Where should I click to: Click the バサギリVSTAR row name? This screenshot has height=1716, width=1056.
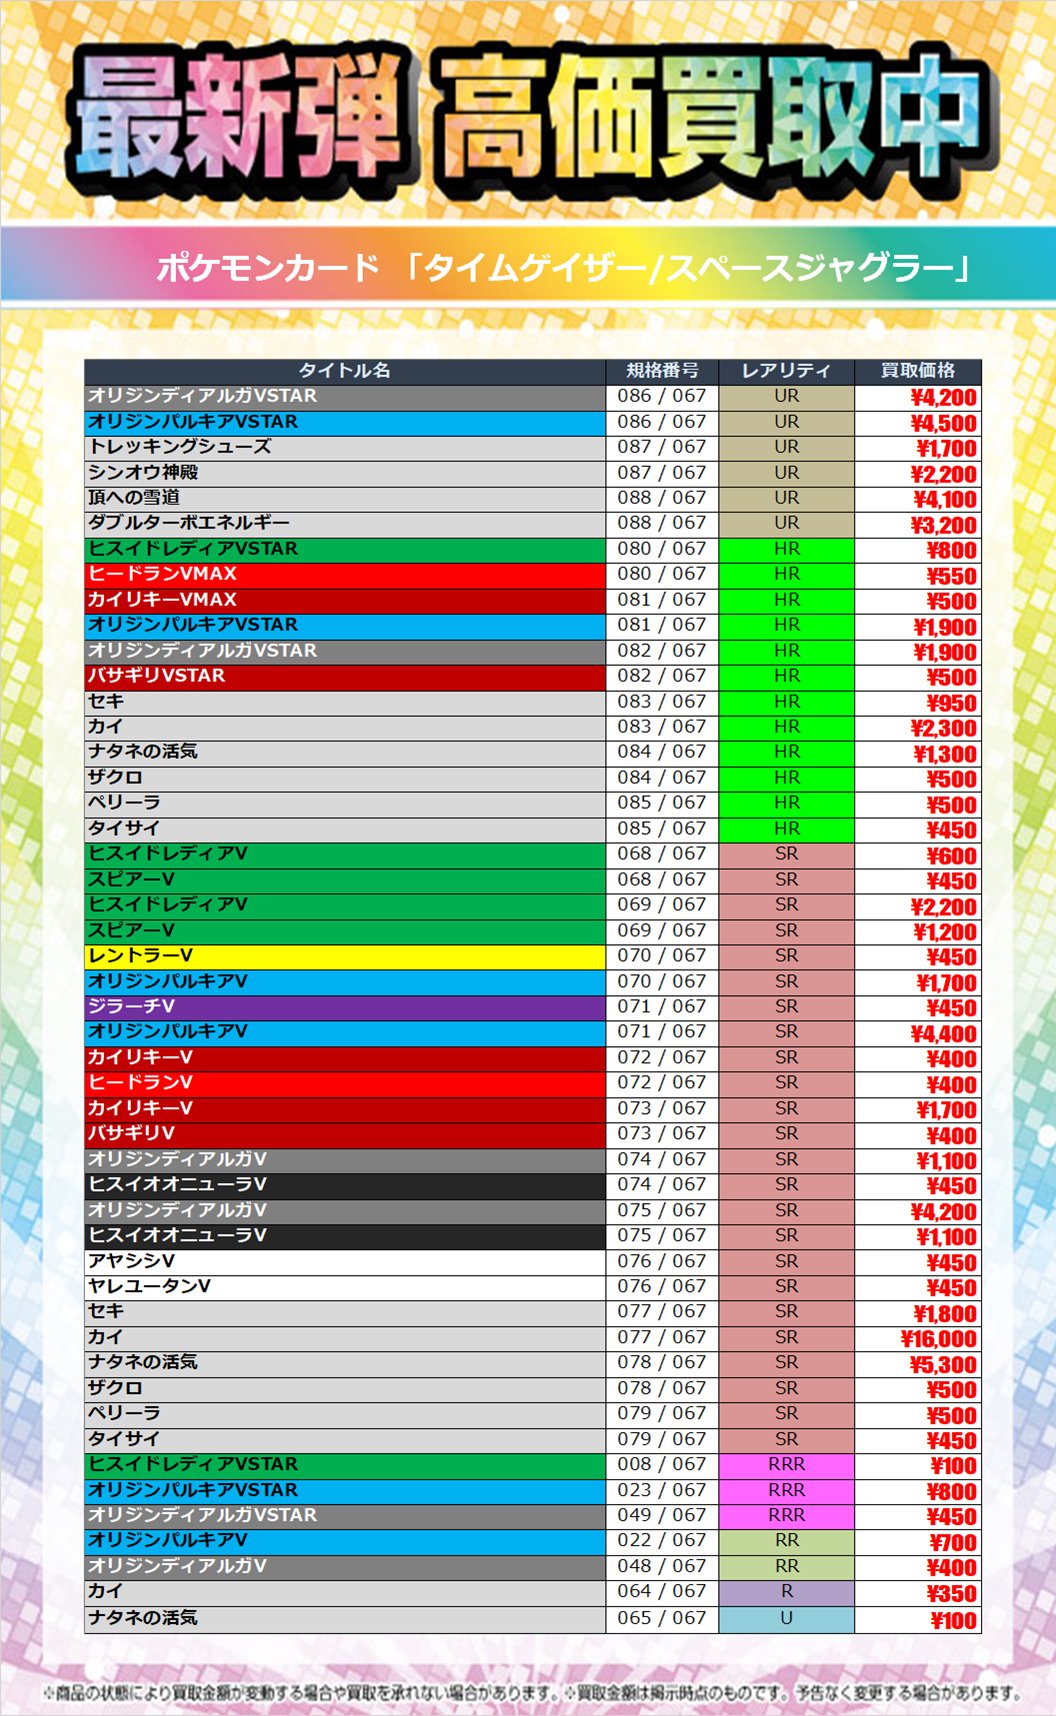coord(345,676)
